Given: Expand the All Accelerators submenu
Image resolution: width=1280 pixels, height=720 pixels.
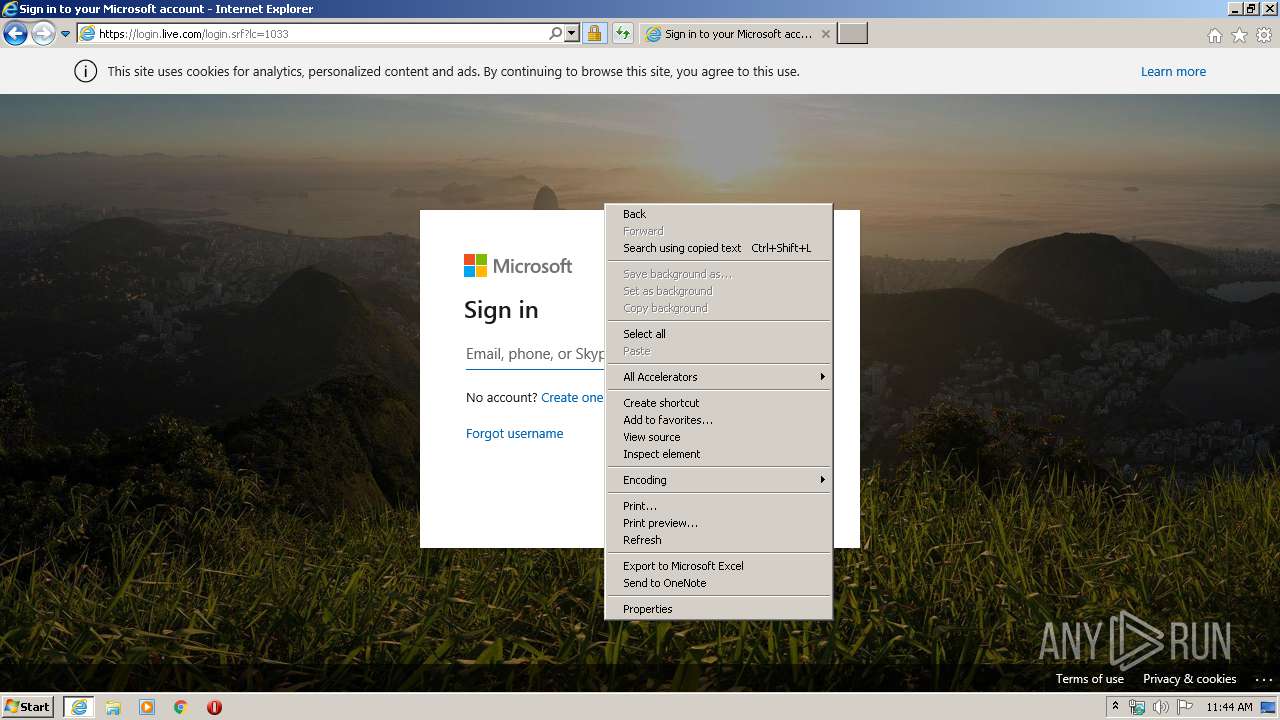Looking at the screenshot, I should coord(719,377).
